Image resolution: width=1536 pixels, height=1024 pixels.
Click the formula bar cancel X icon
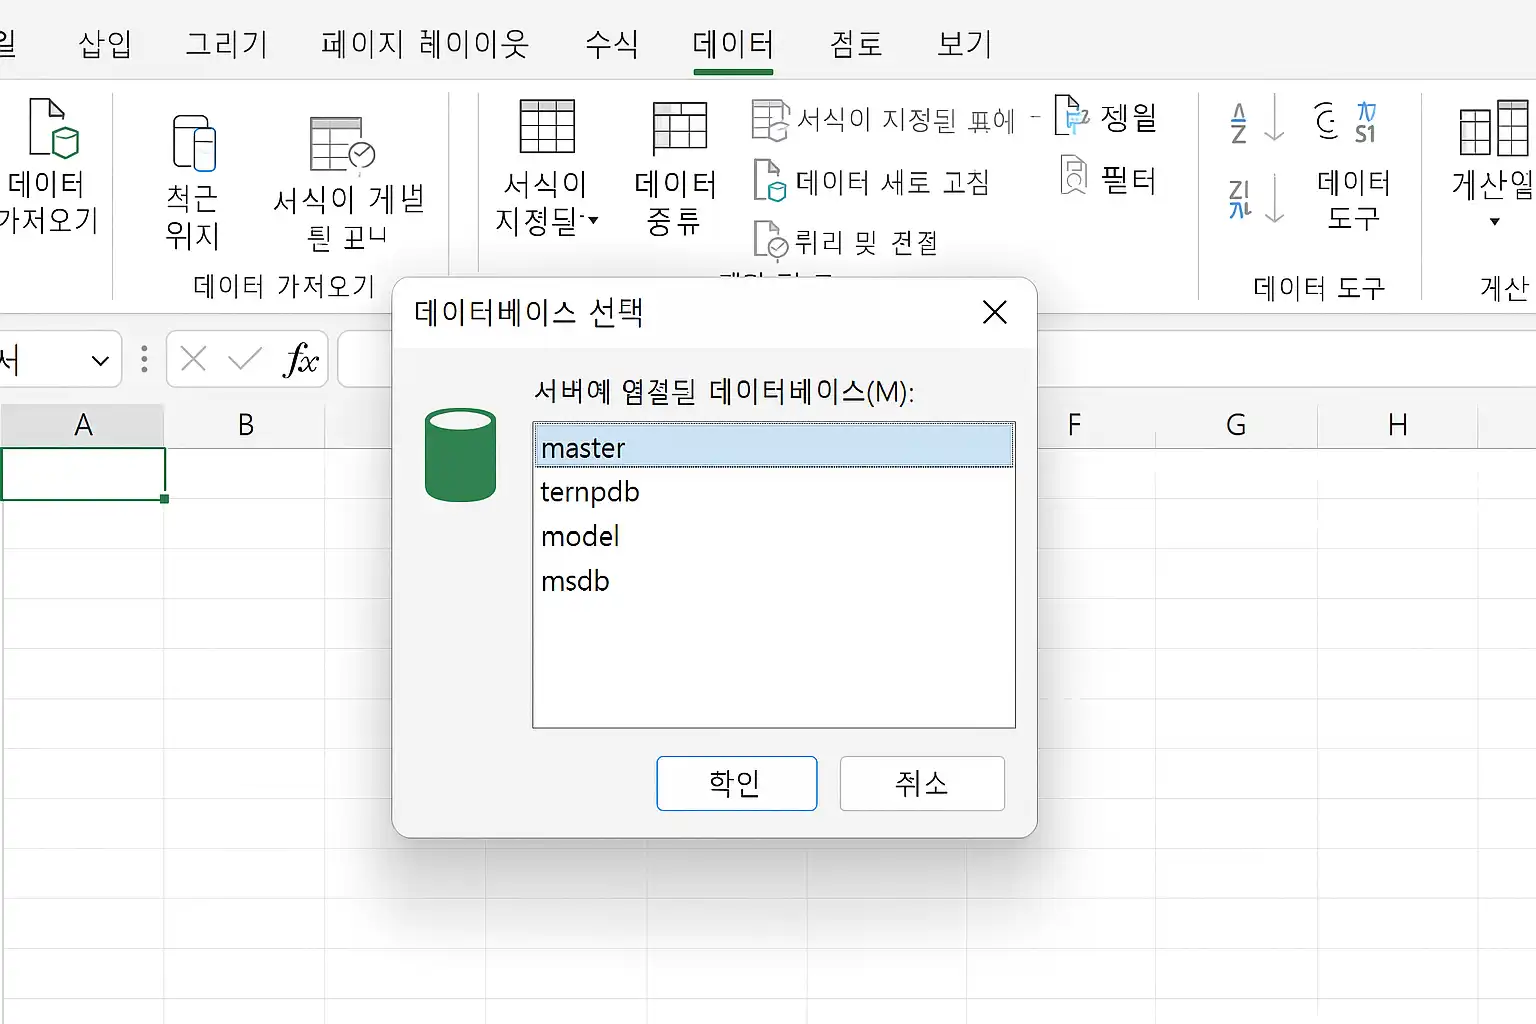(194, 359)
